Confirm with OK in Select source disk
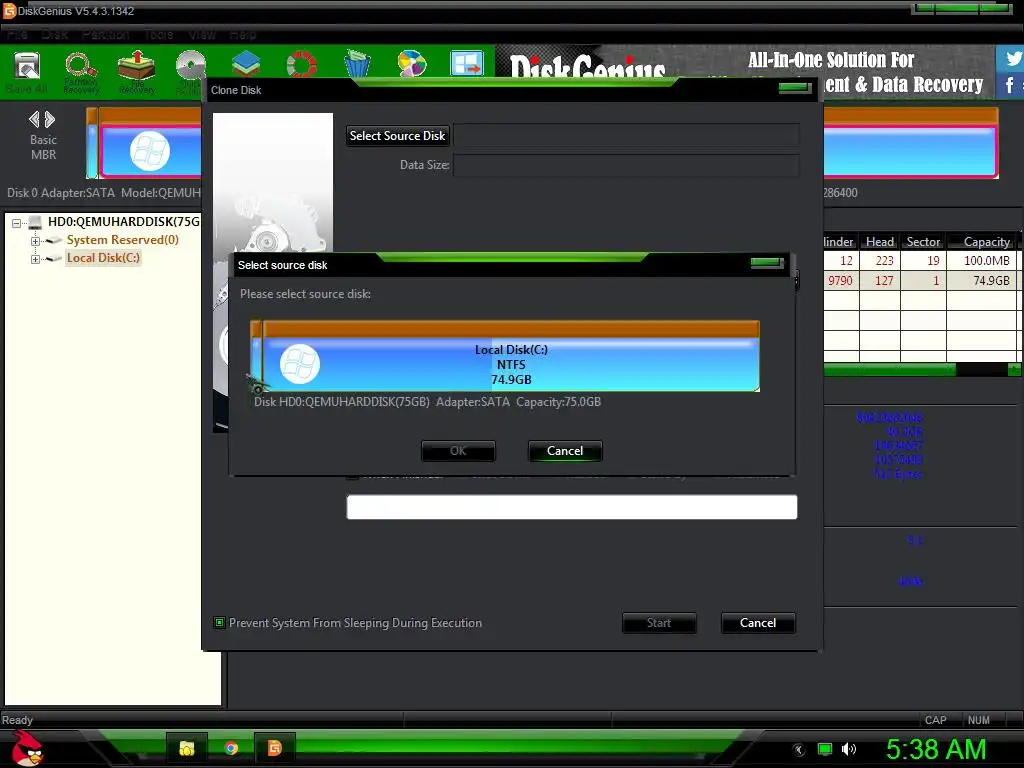The image size is (1024, 768). pyautogui.click(x=458, y=451)
